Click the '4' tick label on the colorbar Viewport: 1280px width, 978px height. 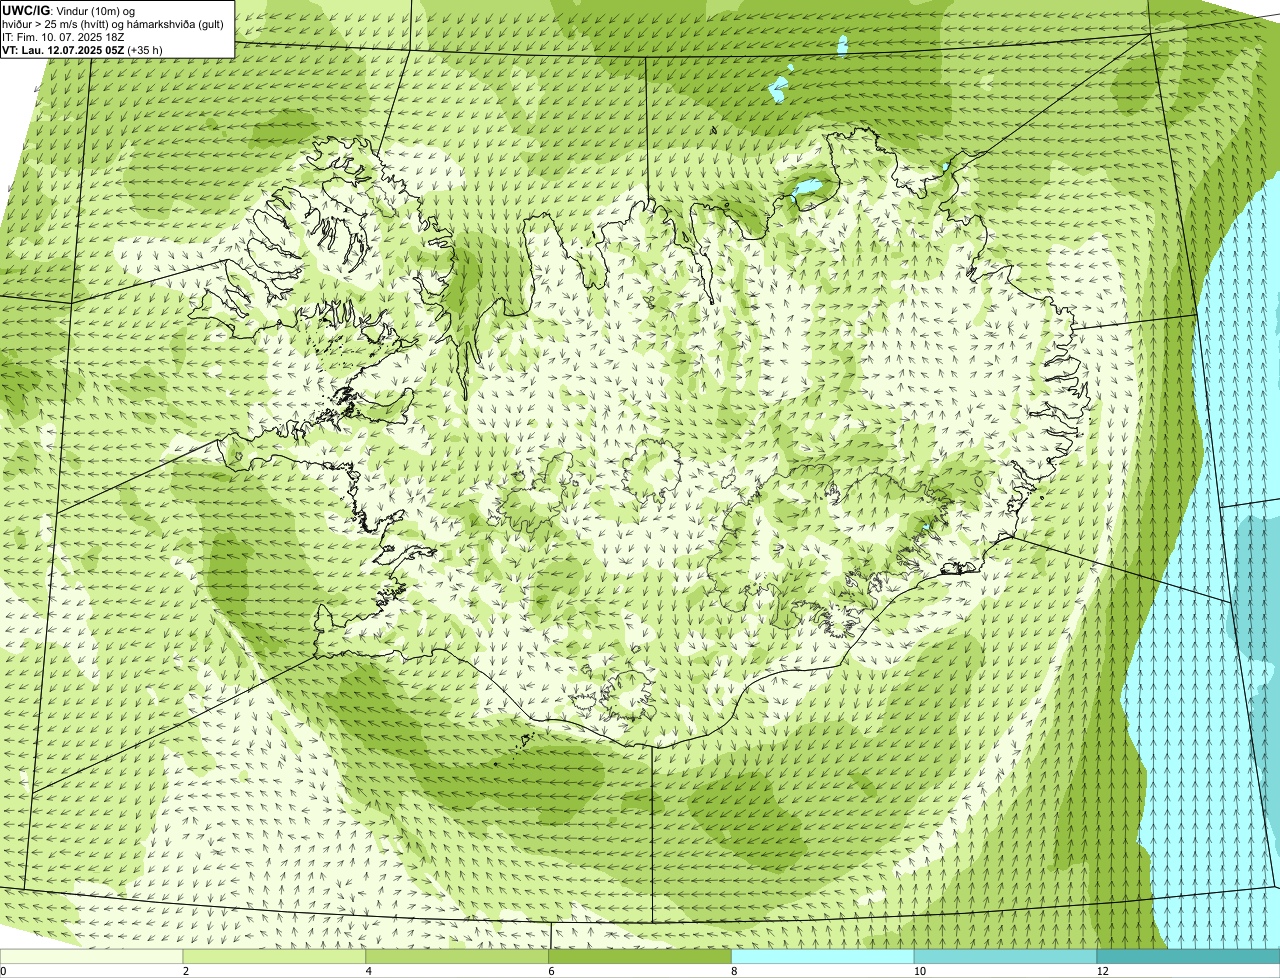pos(368,971)
